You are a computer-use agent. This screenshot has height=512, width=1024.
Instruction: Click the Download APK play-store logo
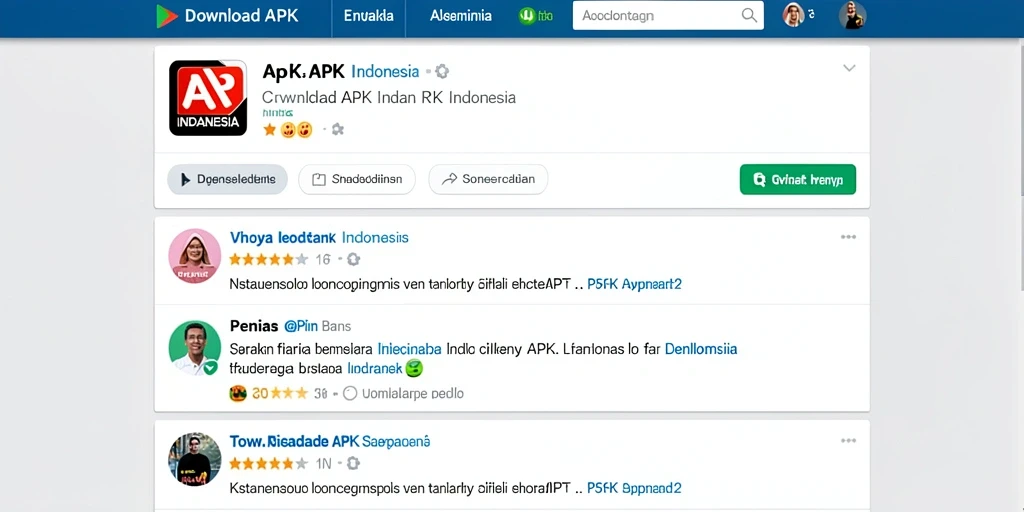[167, 16]
